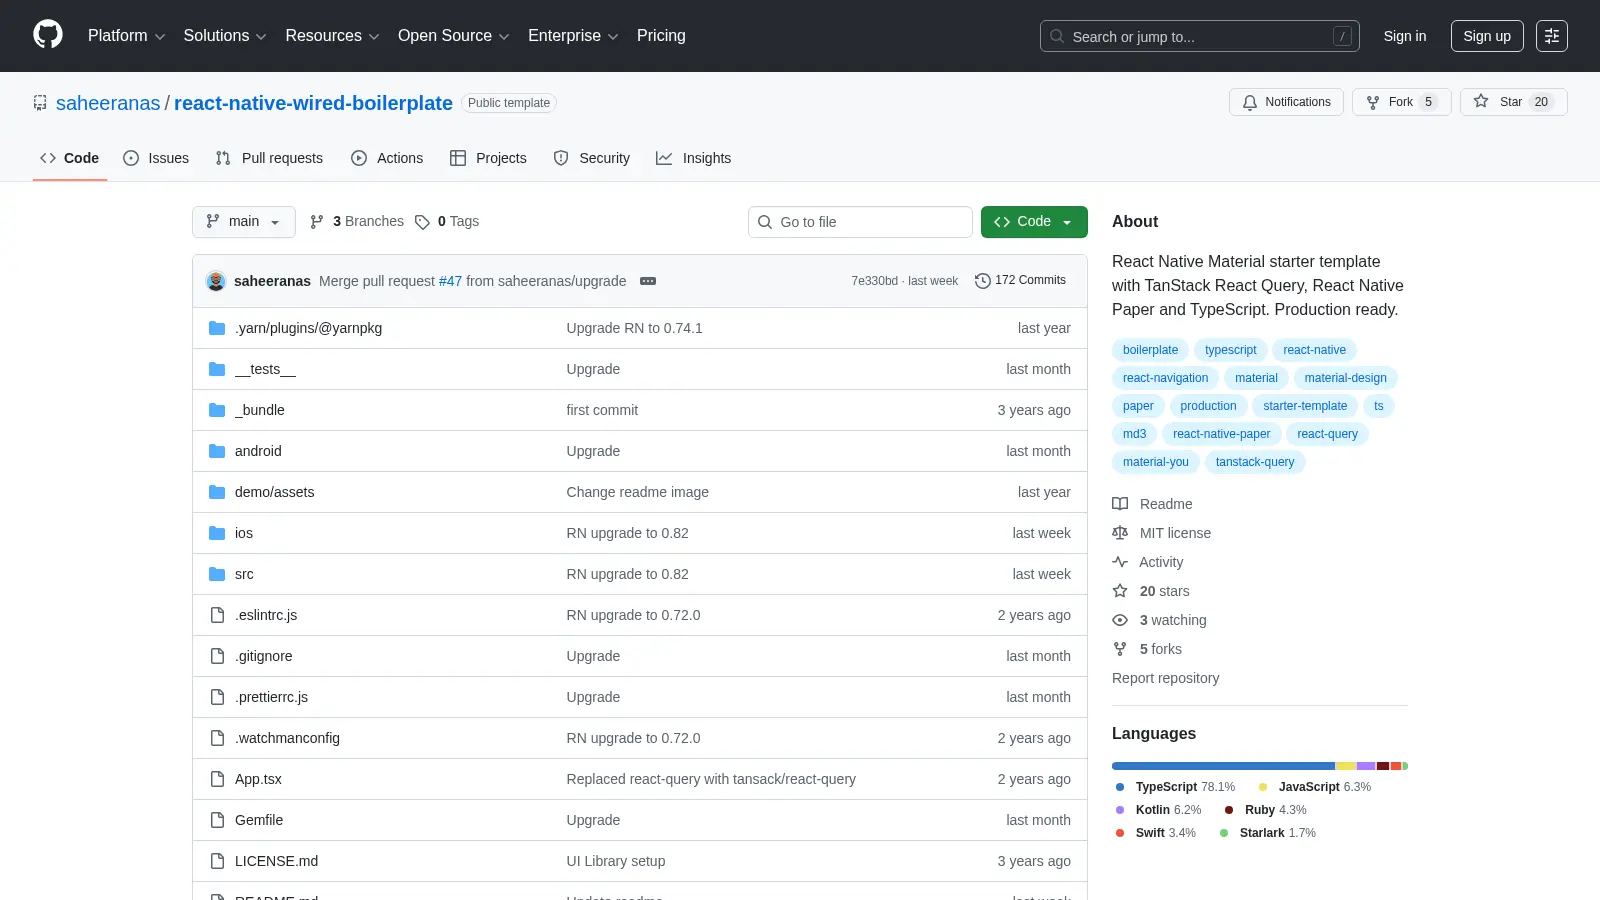Click the Gemfile file icon
The image size is (1600, 900).
tap(217, 820)
